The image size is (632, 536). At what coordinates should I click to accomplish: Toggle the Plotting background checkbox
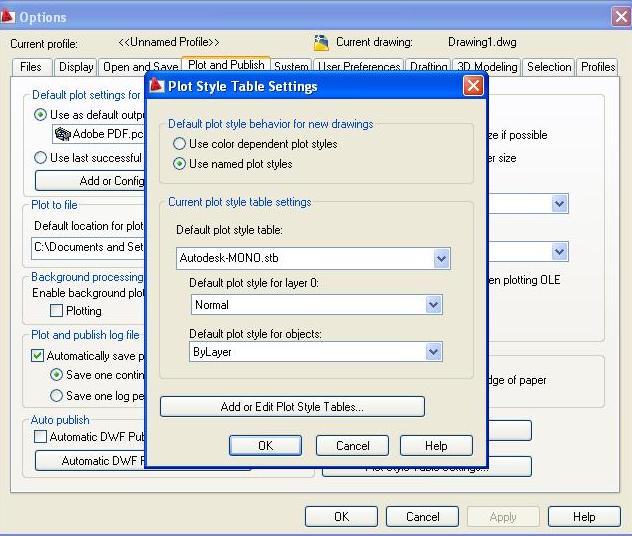click(x=56, y=310)
